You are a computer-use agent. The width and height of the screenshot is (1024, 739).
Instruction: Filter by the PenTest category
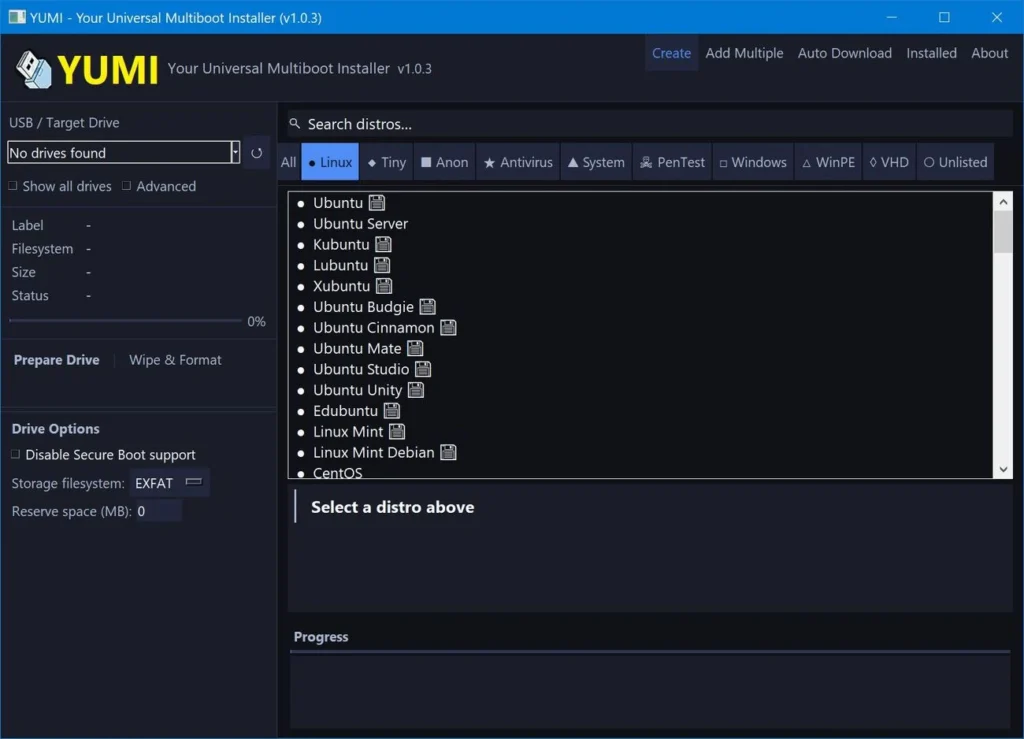point(672,162)
